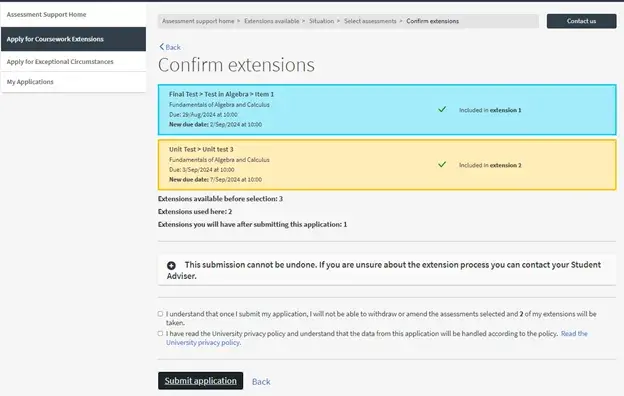Image resolution: width=624 pixels, height=396 pixels.
Task: Open the Situation breadcrumb
Action: point(322,21)
